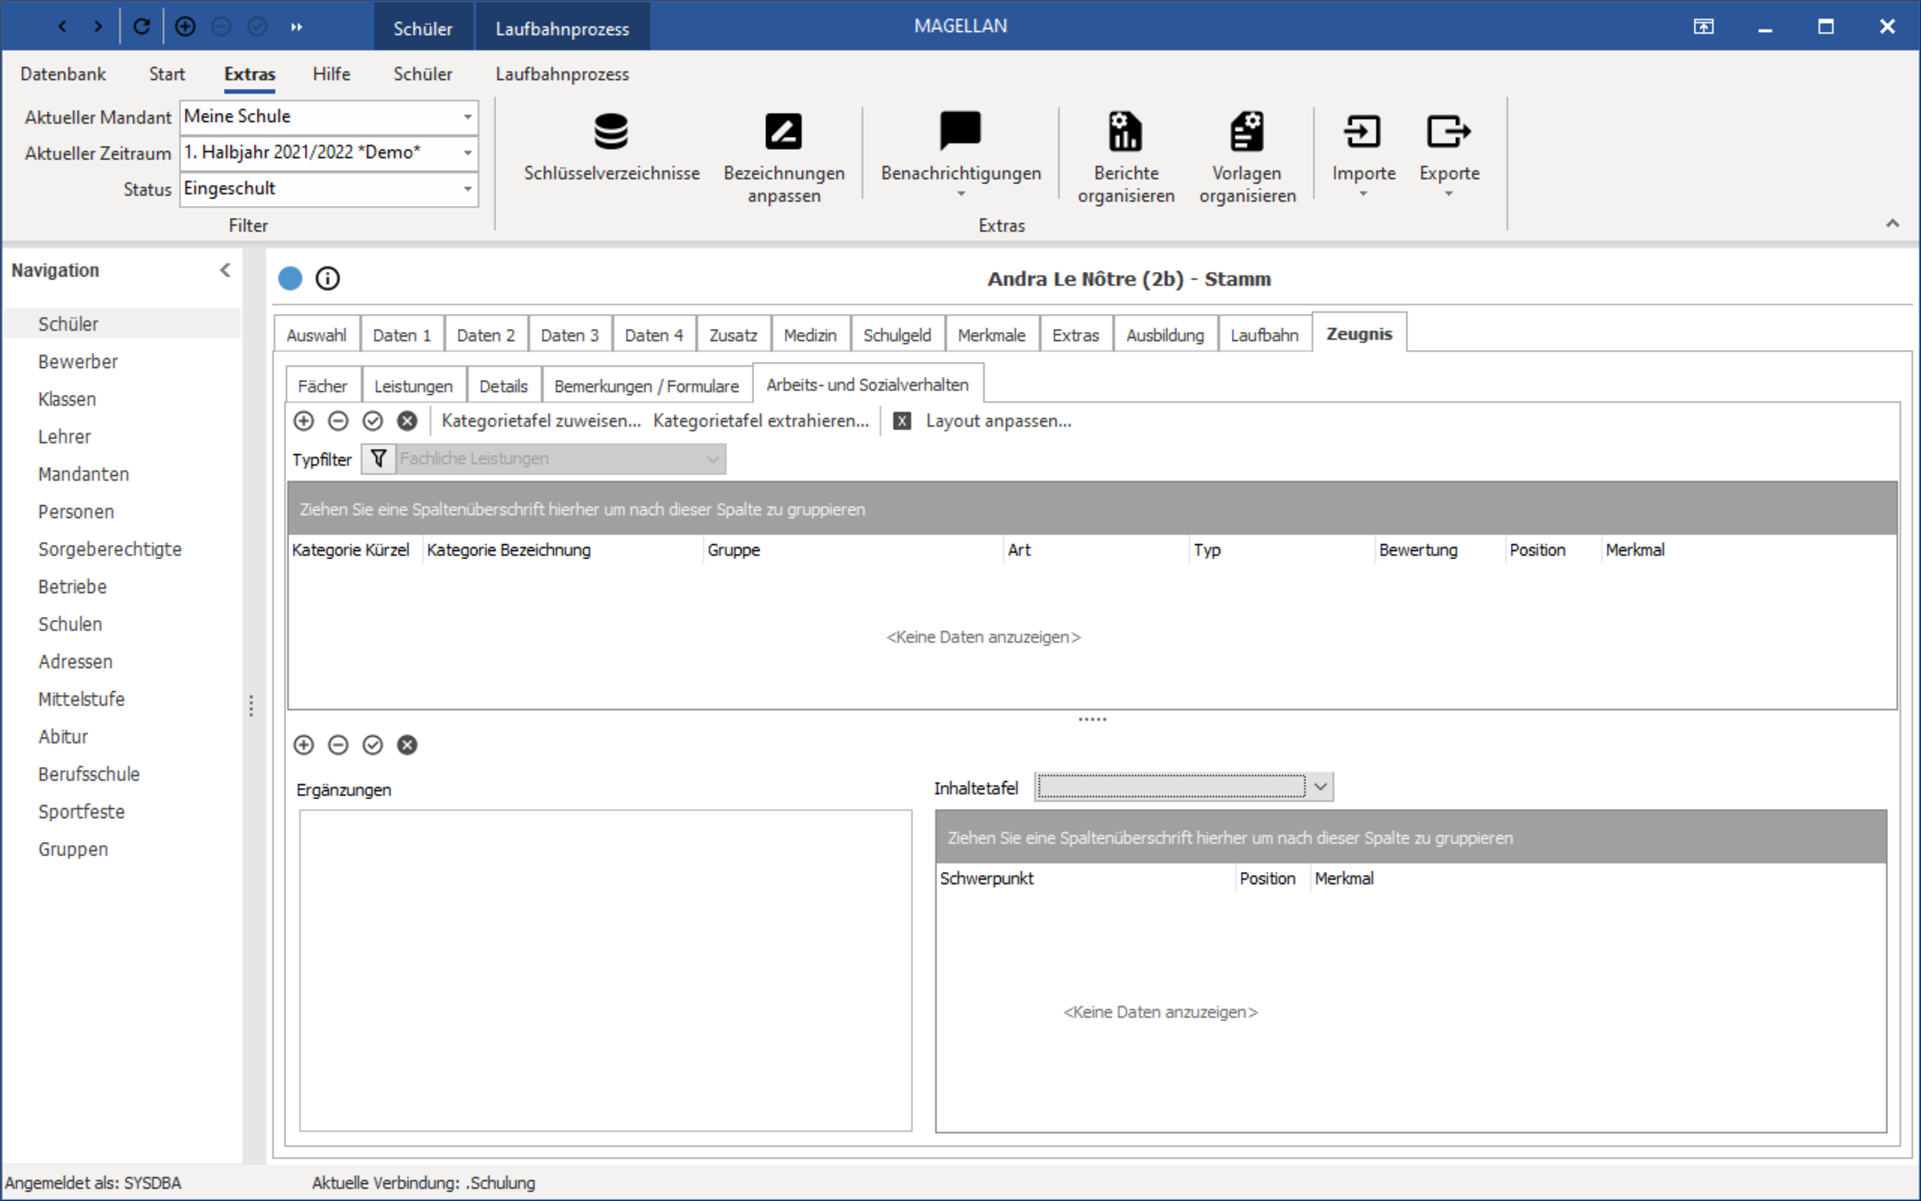
Task: Open the Hilfe menu
Action: pyautogui.click(x=331, y=74)
